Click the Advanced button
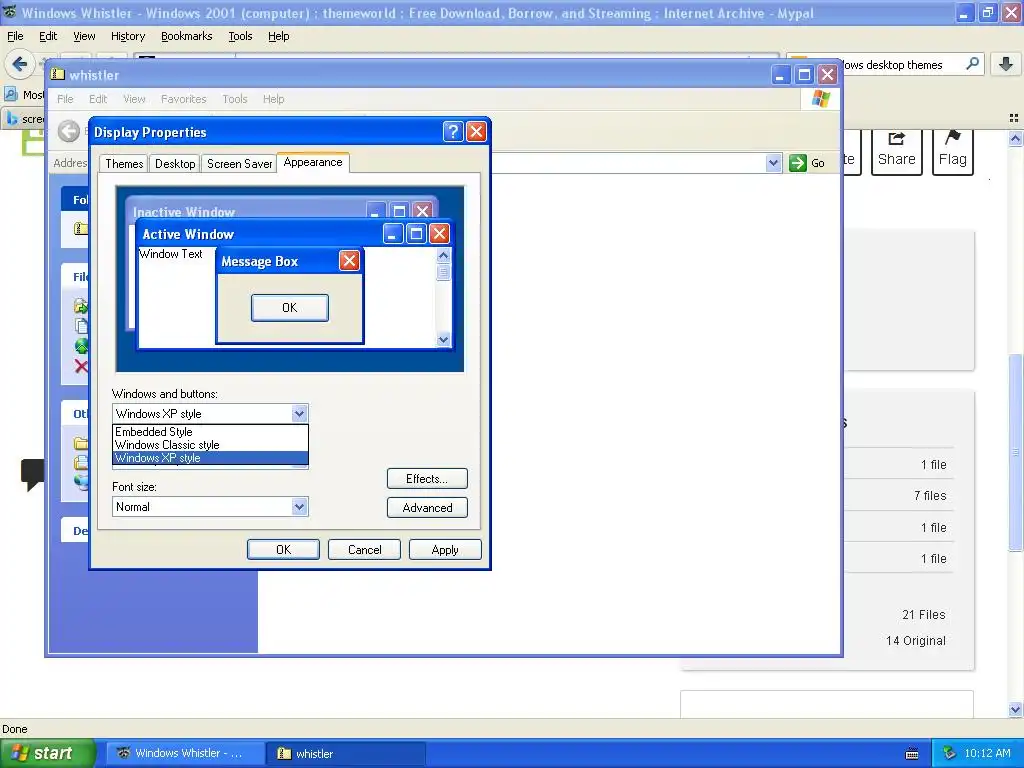The width and height of the screenshot is (1024, 768). [x=427, y=507]
